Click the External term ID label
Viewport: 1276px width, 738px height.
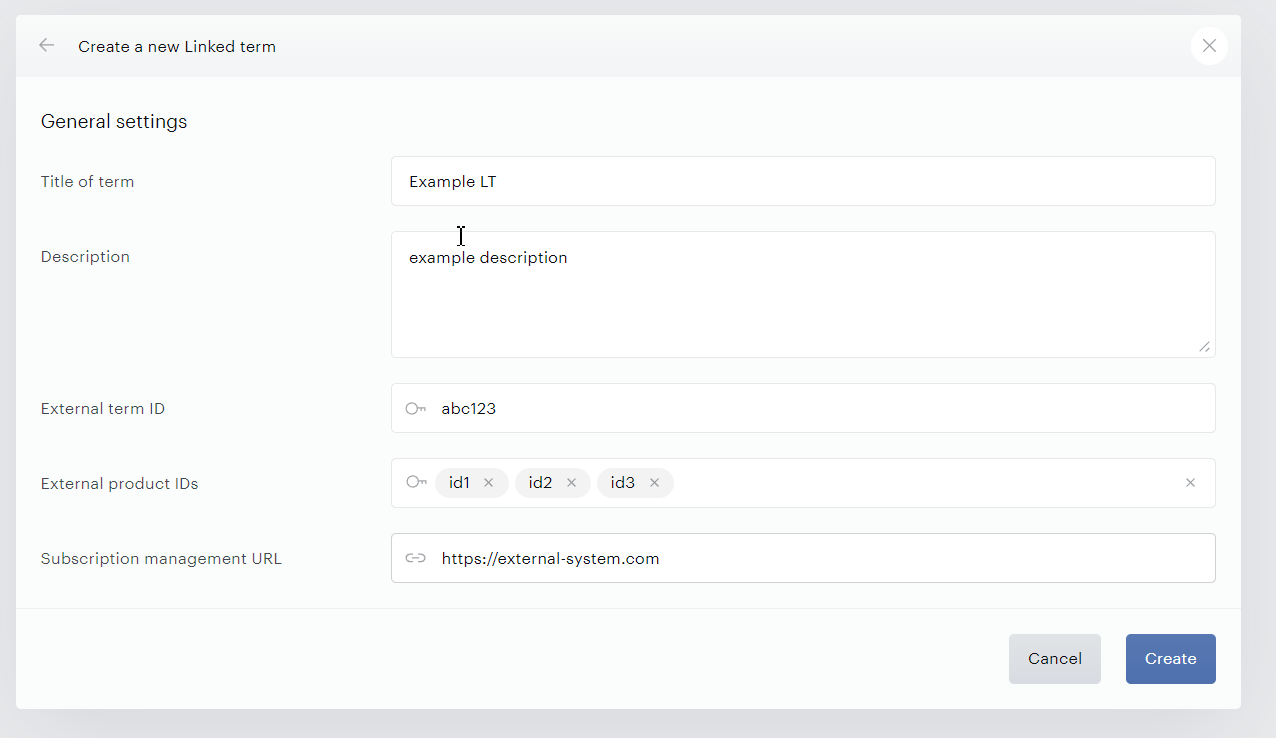click(103, 409)
